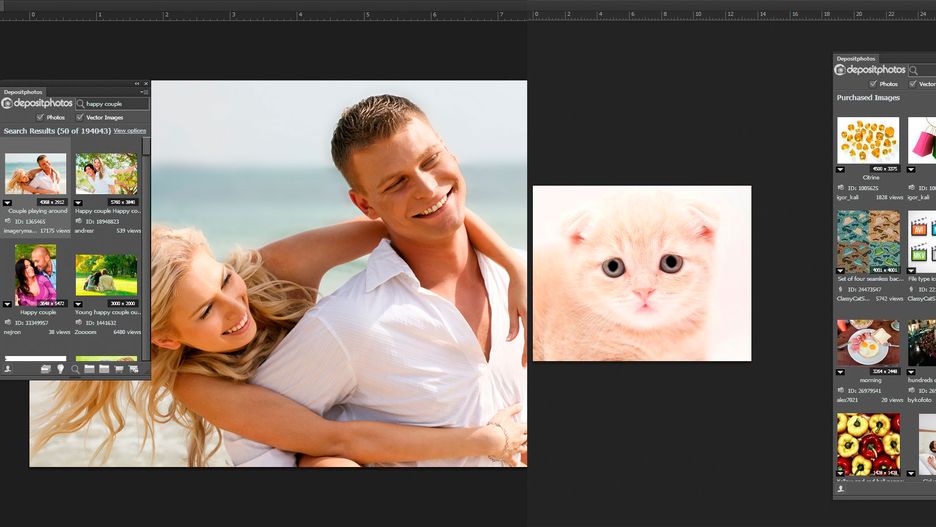Toggle the Photos checkbox in search results panel

point(40,117)
